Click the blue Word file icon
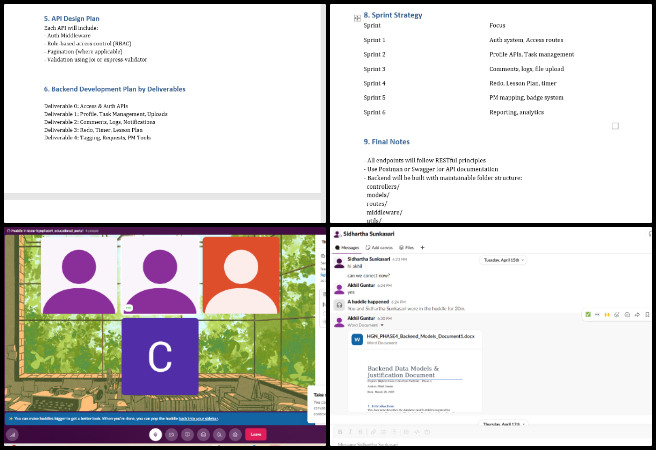 (x=357, y=339)
